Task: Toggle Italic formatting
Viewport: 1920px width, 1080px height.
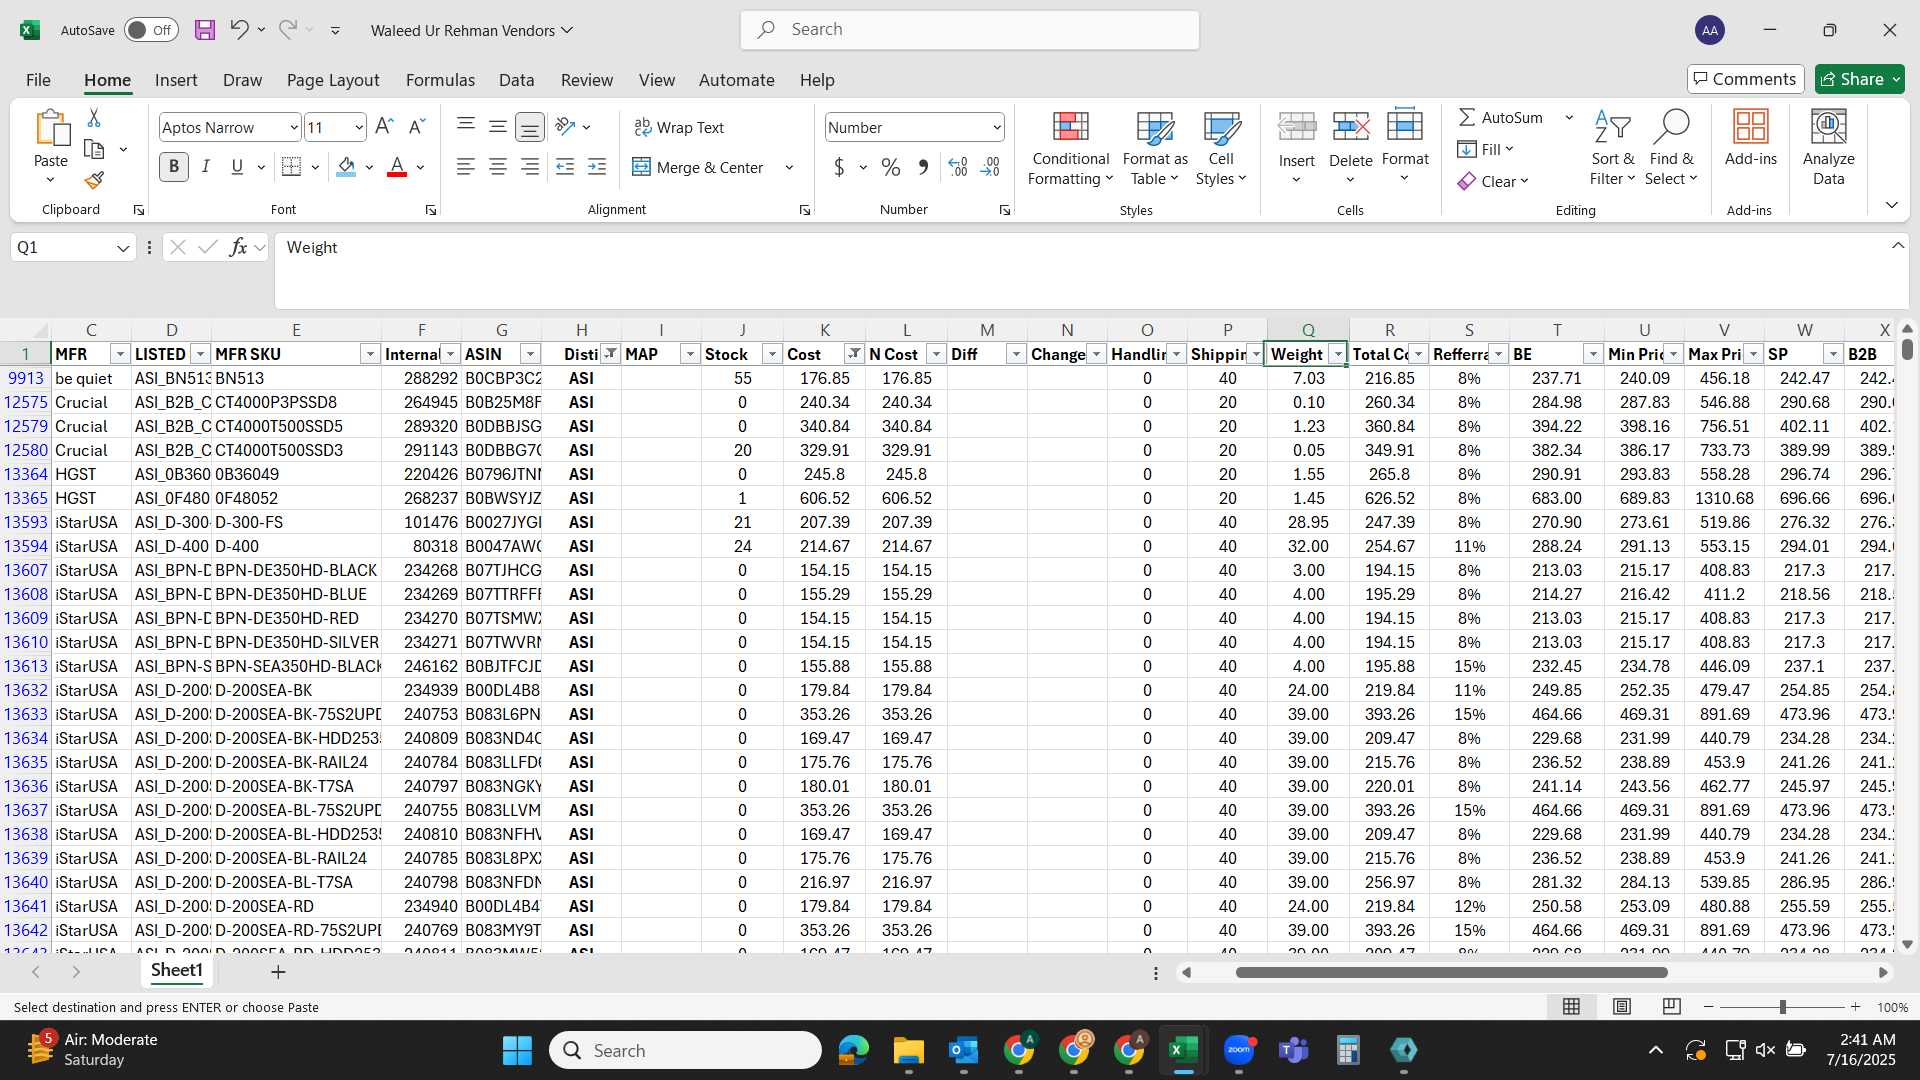Action: (206, 167)
